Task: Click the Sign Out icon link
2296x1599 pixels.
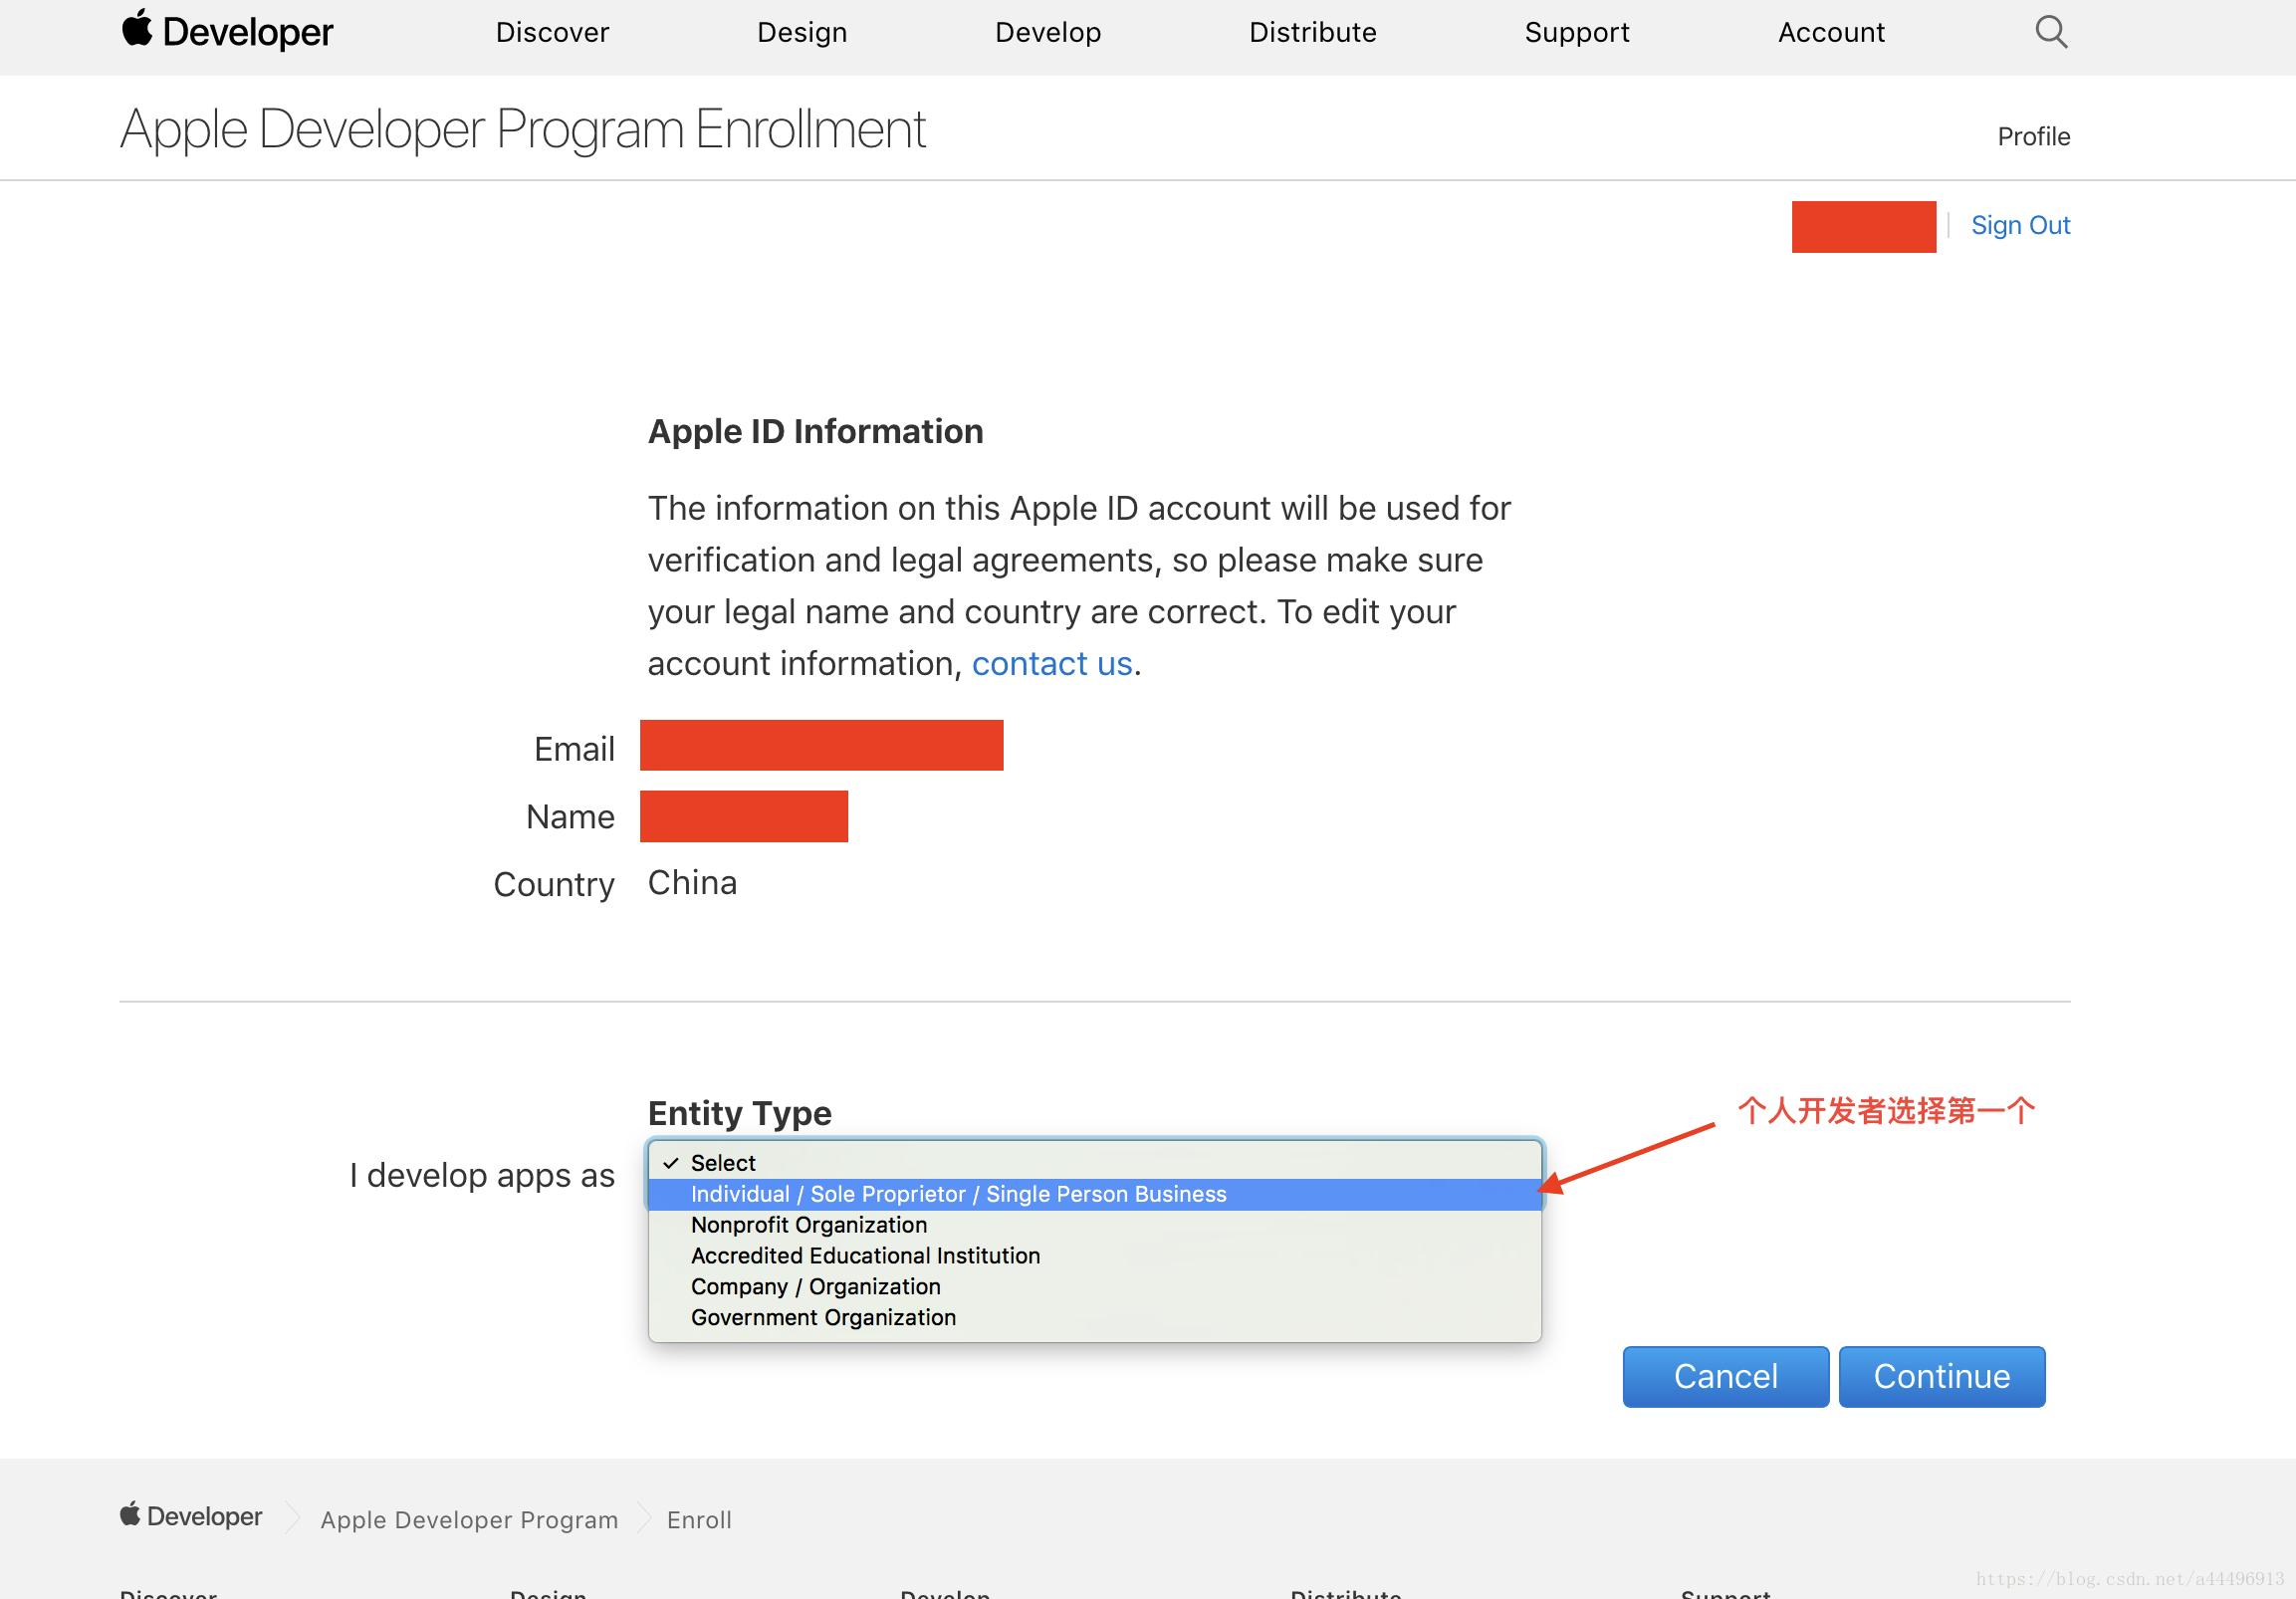Action: click(2015, 225)
